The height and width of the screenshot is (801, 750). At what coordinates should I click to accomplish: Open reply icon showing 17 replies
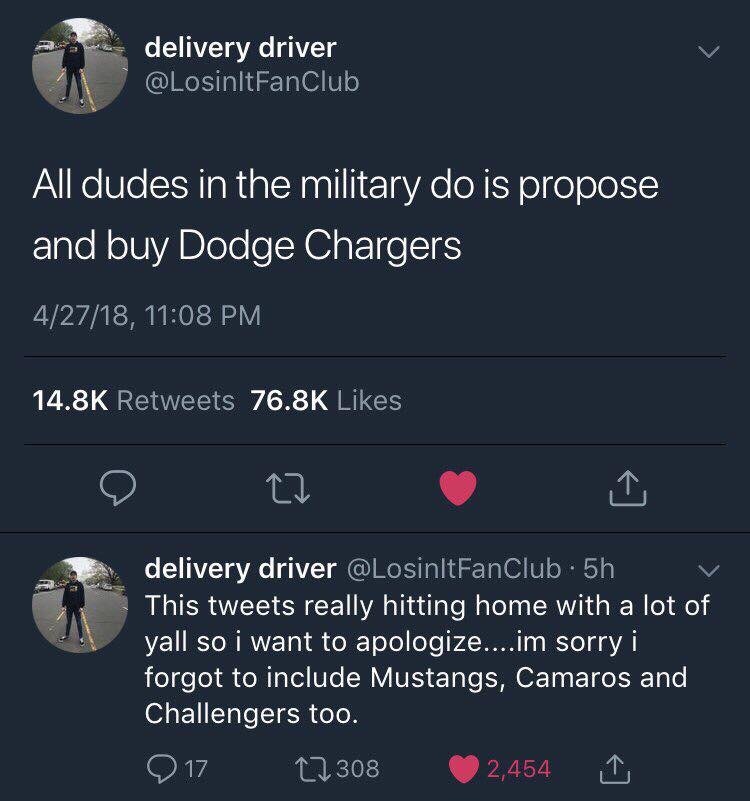177,769
